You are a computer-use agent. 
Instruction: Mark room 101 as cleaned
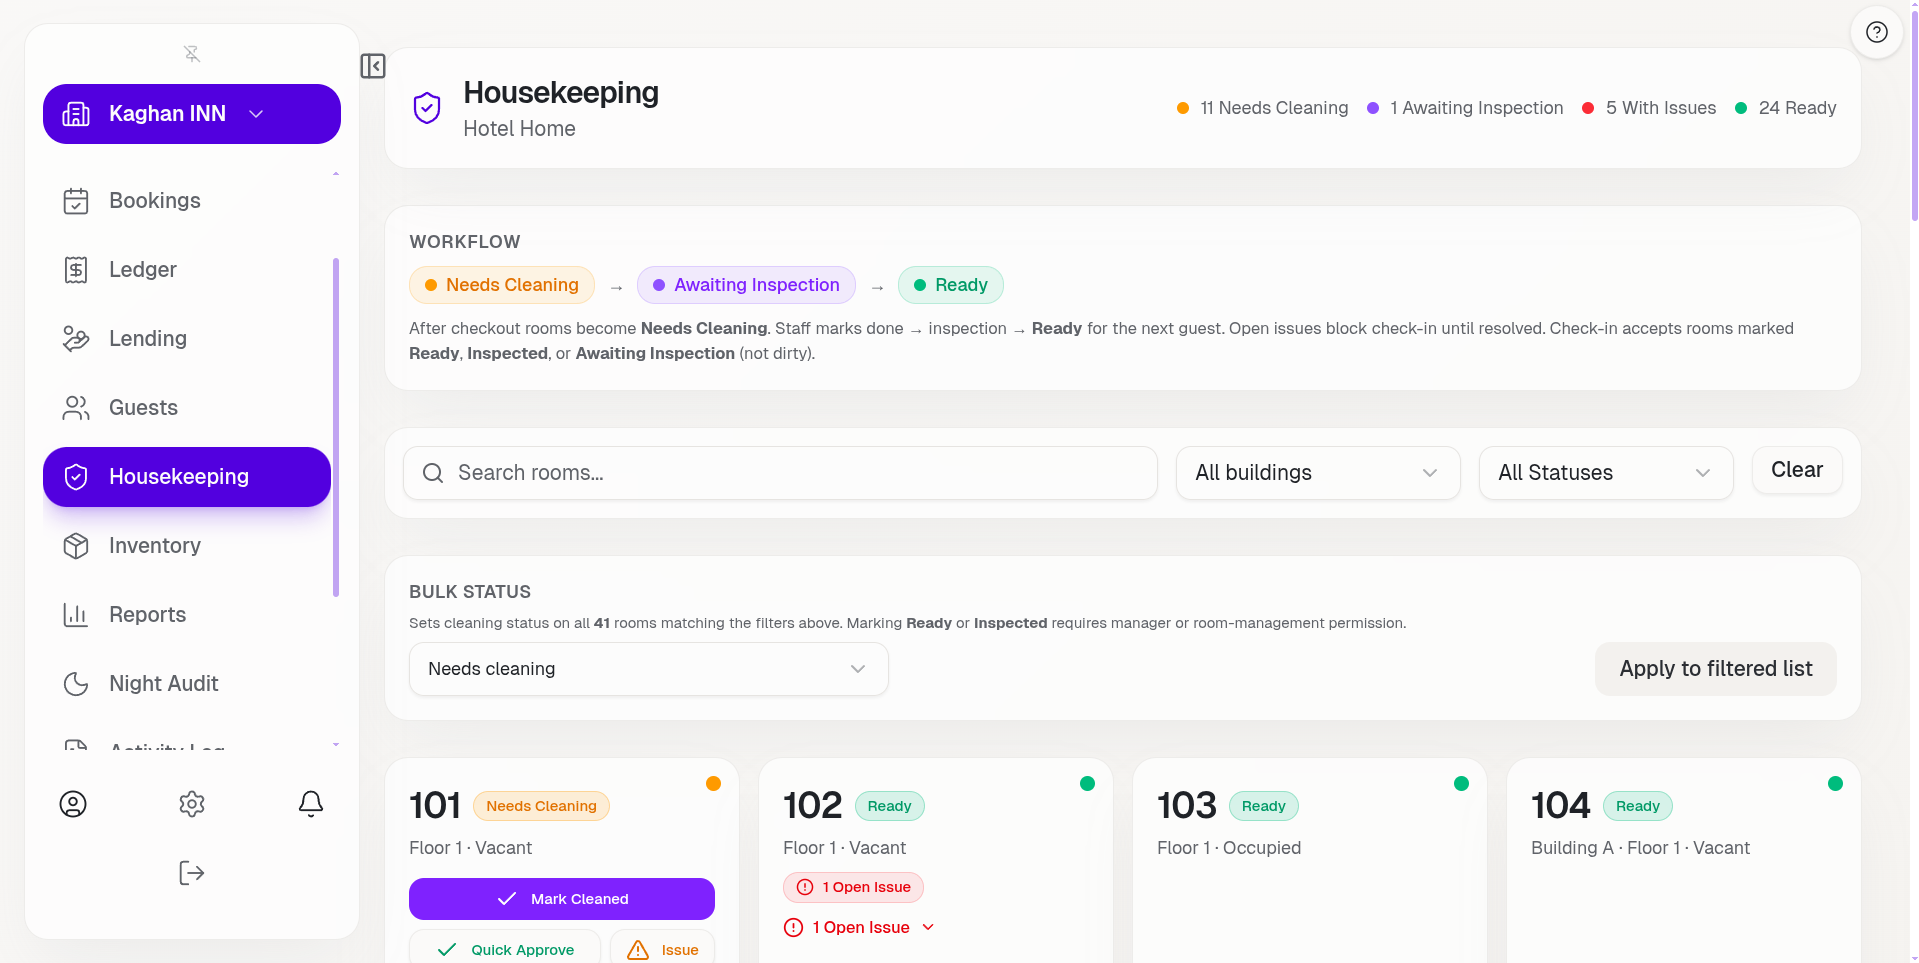pos(562,899)
